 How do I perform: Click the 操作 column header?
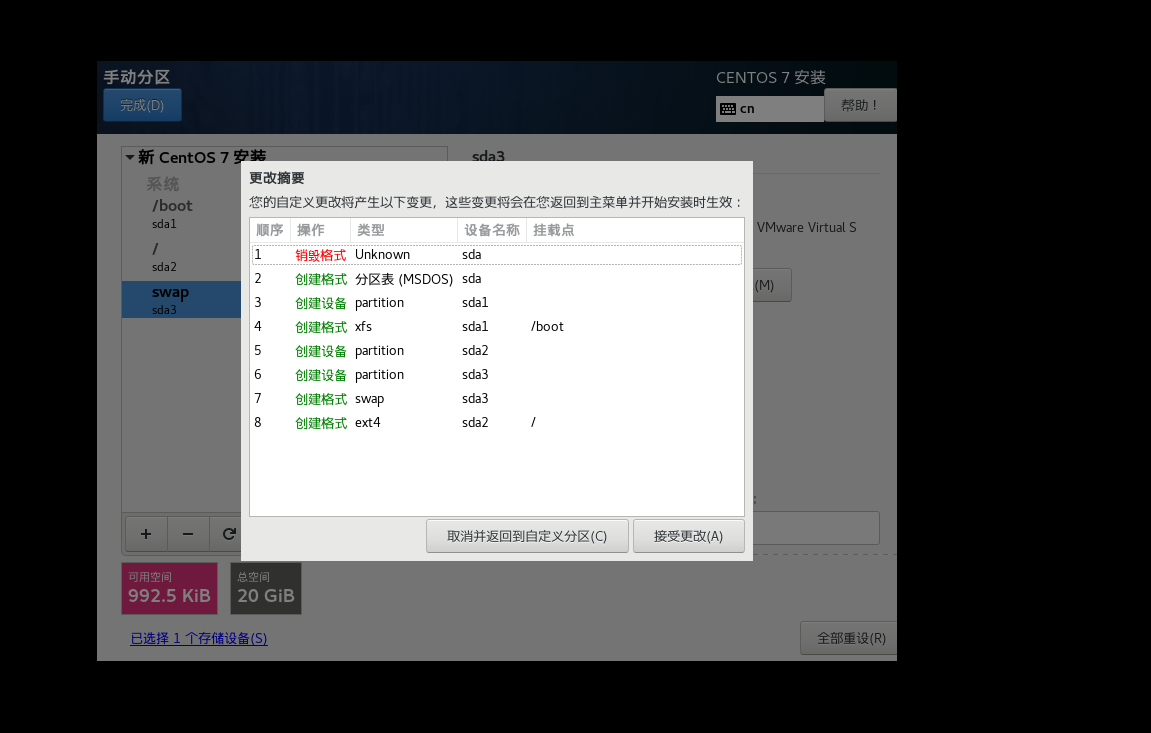pos(320,230)
